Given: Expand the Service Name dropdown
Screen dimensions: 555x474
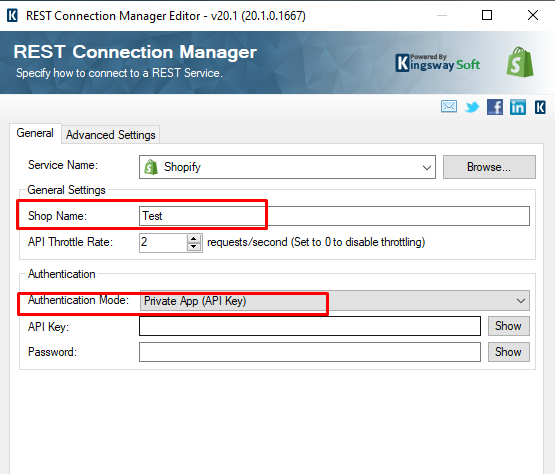Looking at the screenshot, I should [427, 167].
